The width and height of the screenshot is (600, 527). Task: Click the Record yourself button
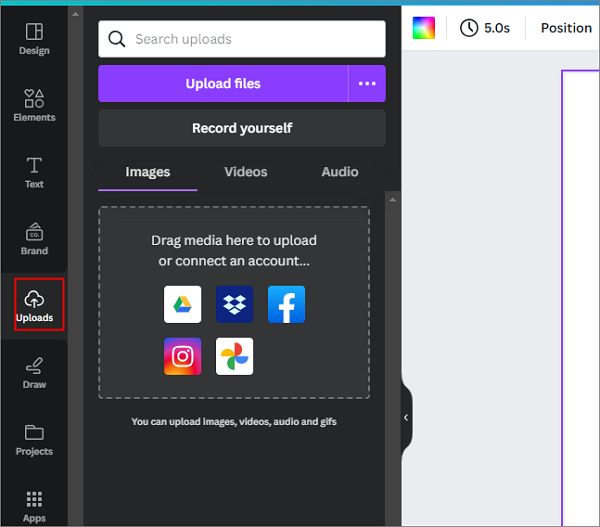click(x=242, y=128)
